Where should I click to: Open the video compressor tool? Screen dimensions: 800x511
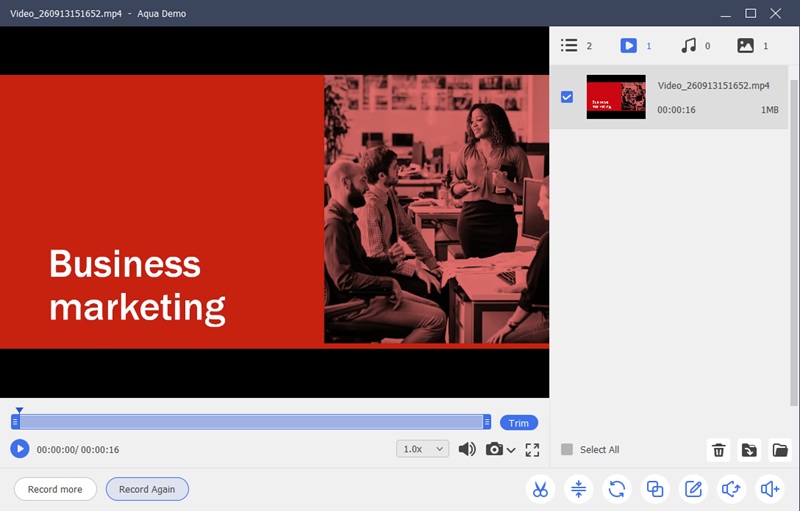click(579, 489)
